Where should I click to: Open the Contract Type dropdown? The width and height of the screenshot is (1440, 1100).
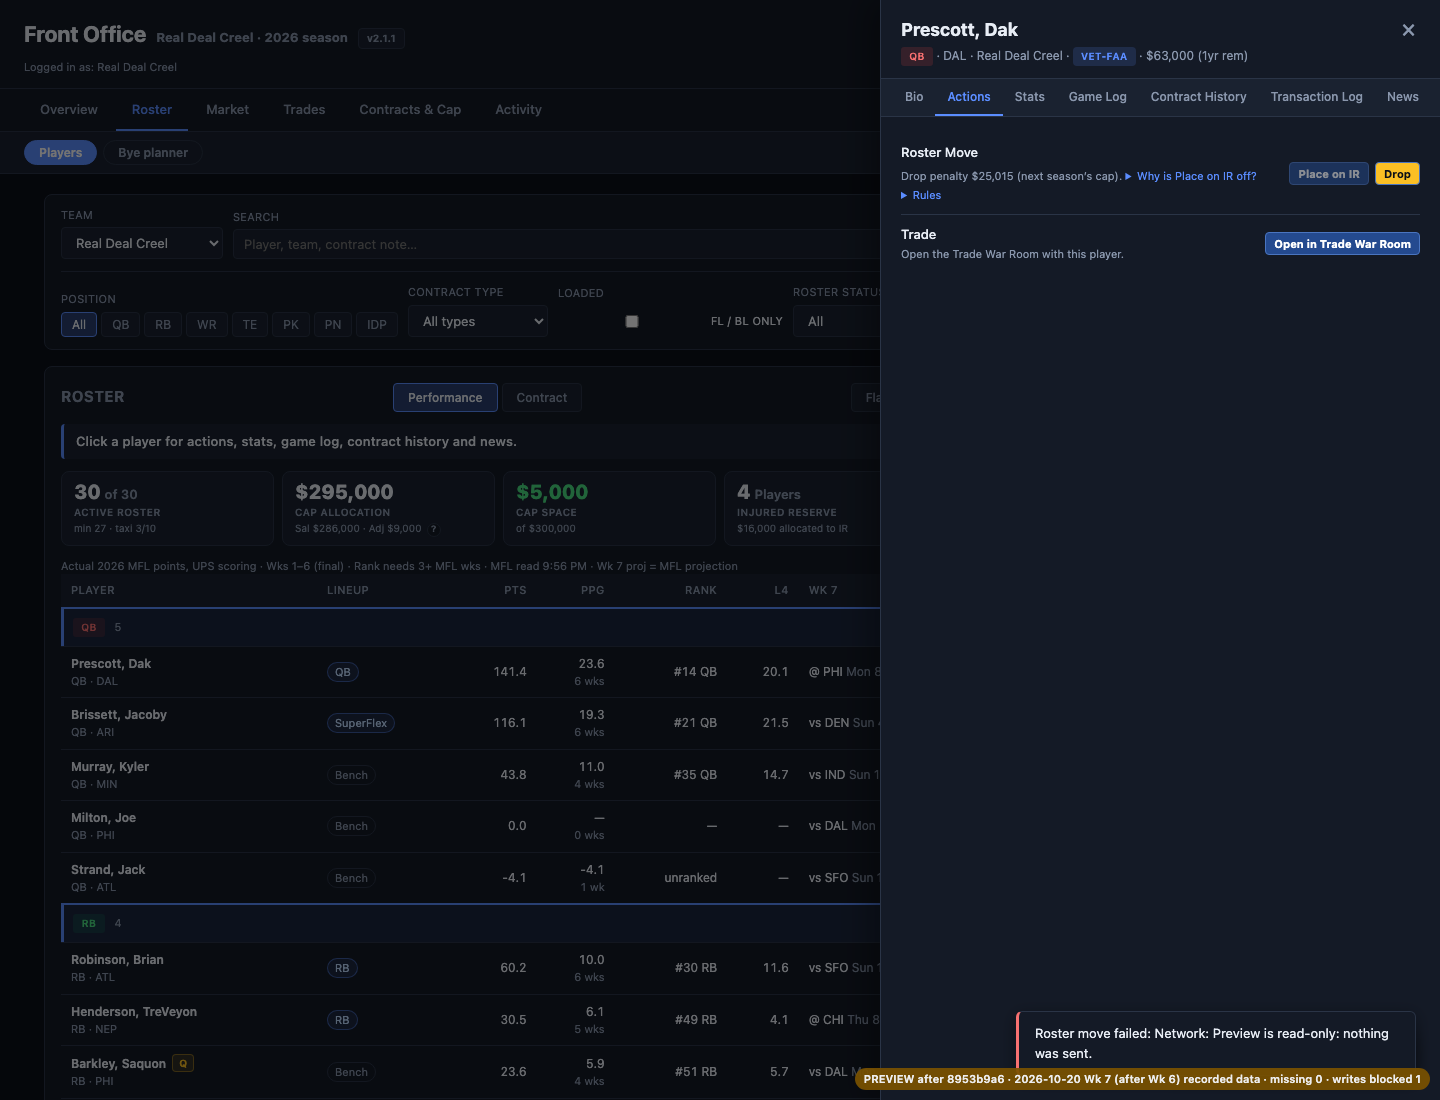point(478,322)
